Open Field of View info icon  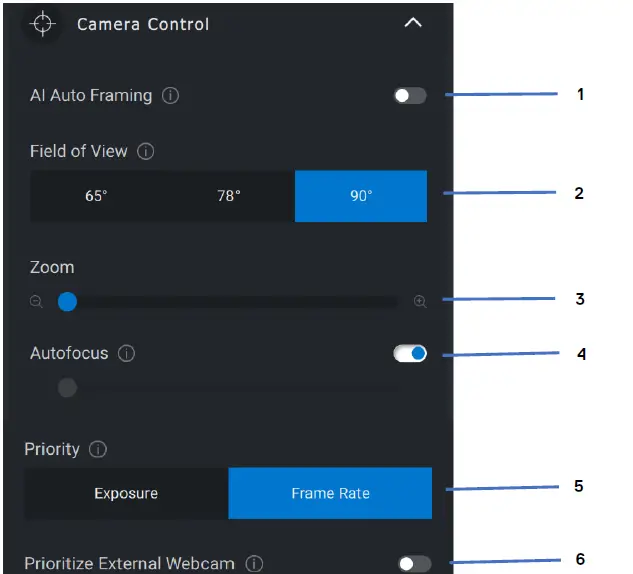point(145,151)
